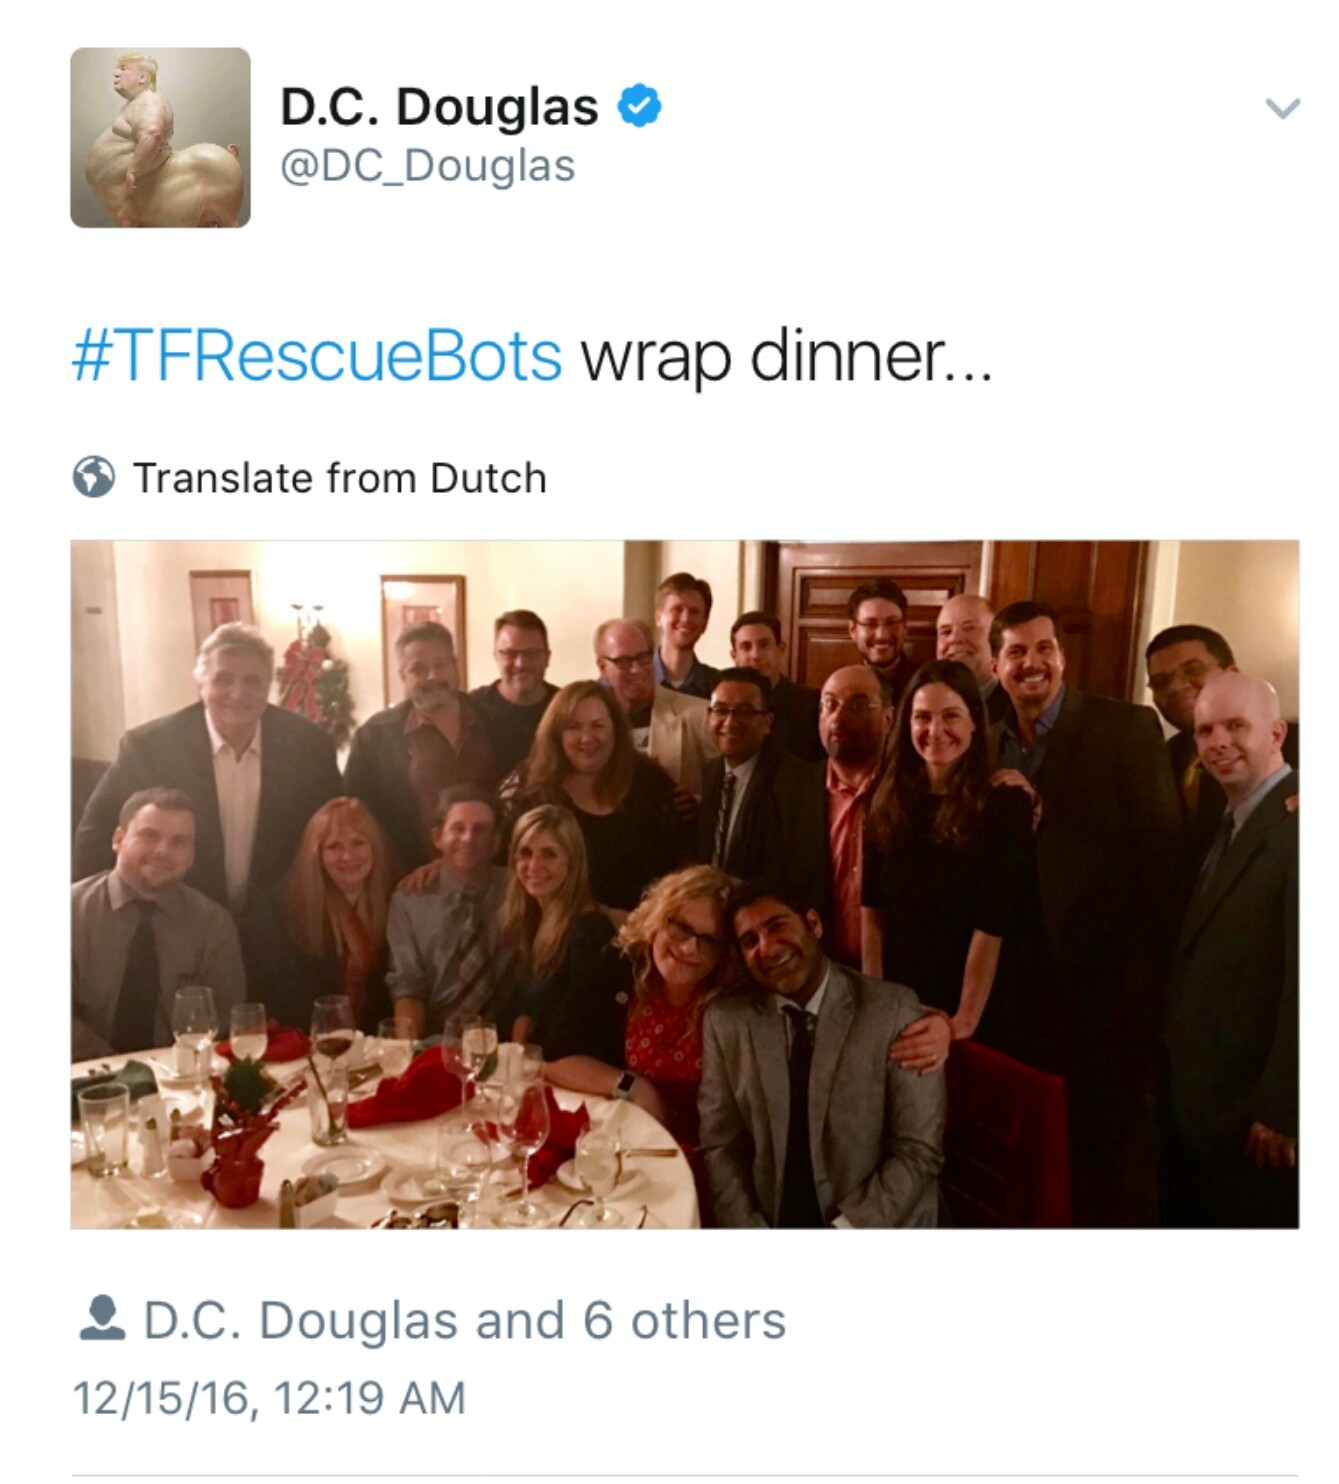Screen dimensions: 1339x1484
Task: Click the blue verified badge
Action: pos(639,106)
